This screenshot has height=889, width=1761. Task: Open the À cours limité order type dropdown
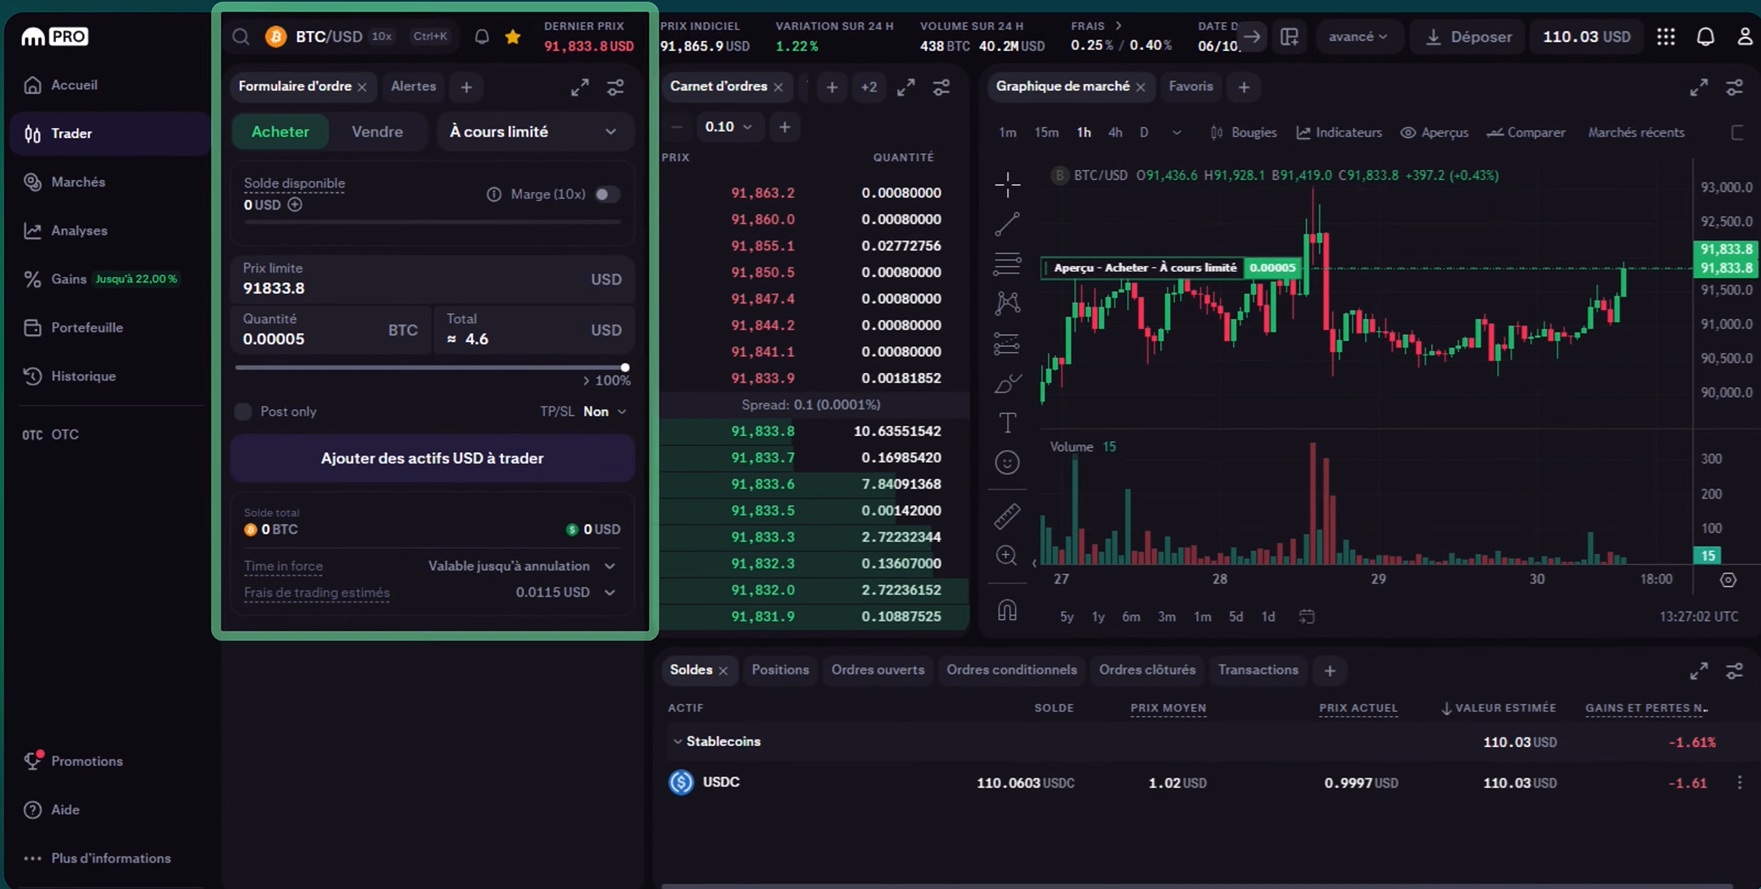click(534, 132)
